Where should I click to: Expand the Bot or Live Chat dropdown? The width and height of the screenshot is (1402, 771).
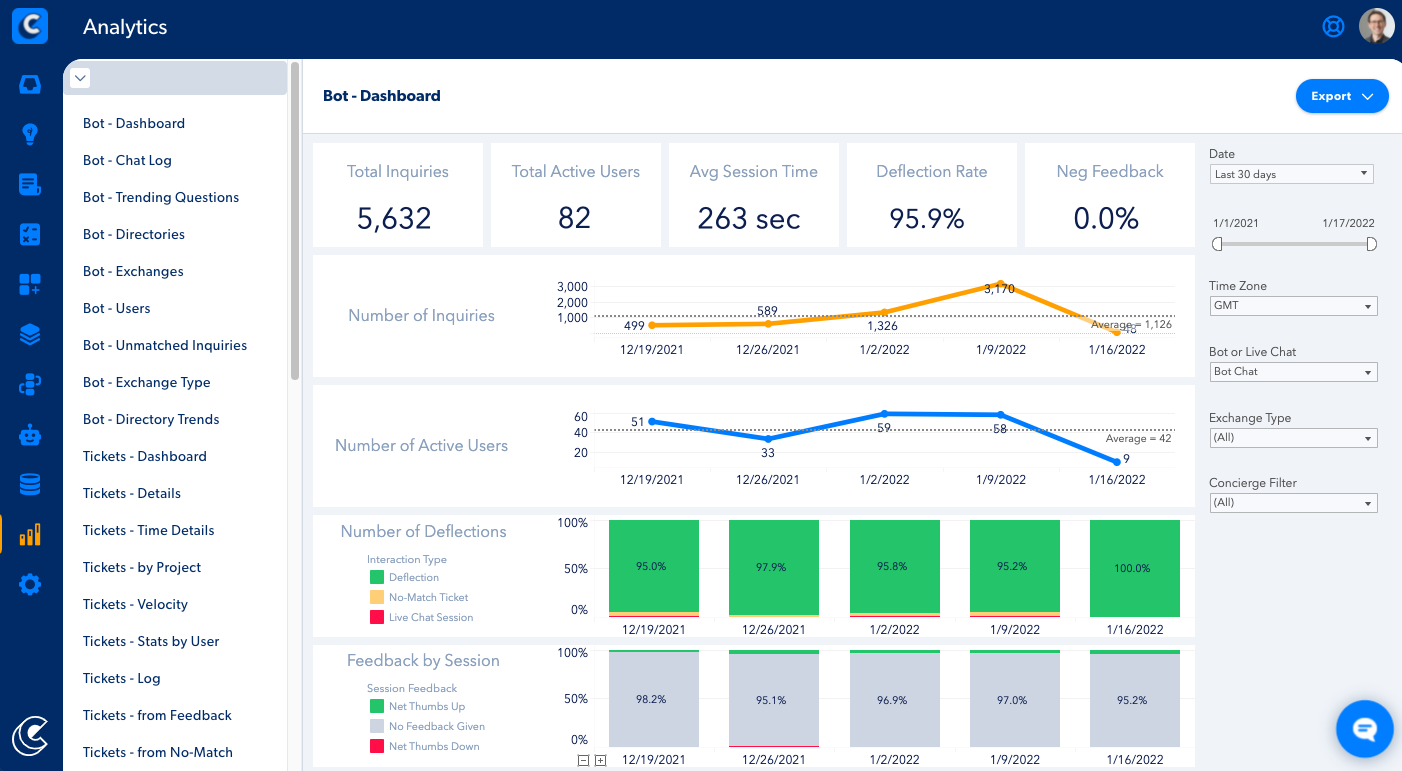click(1293, 372)
